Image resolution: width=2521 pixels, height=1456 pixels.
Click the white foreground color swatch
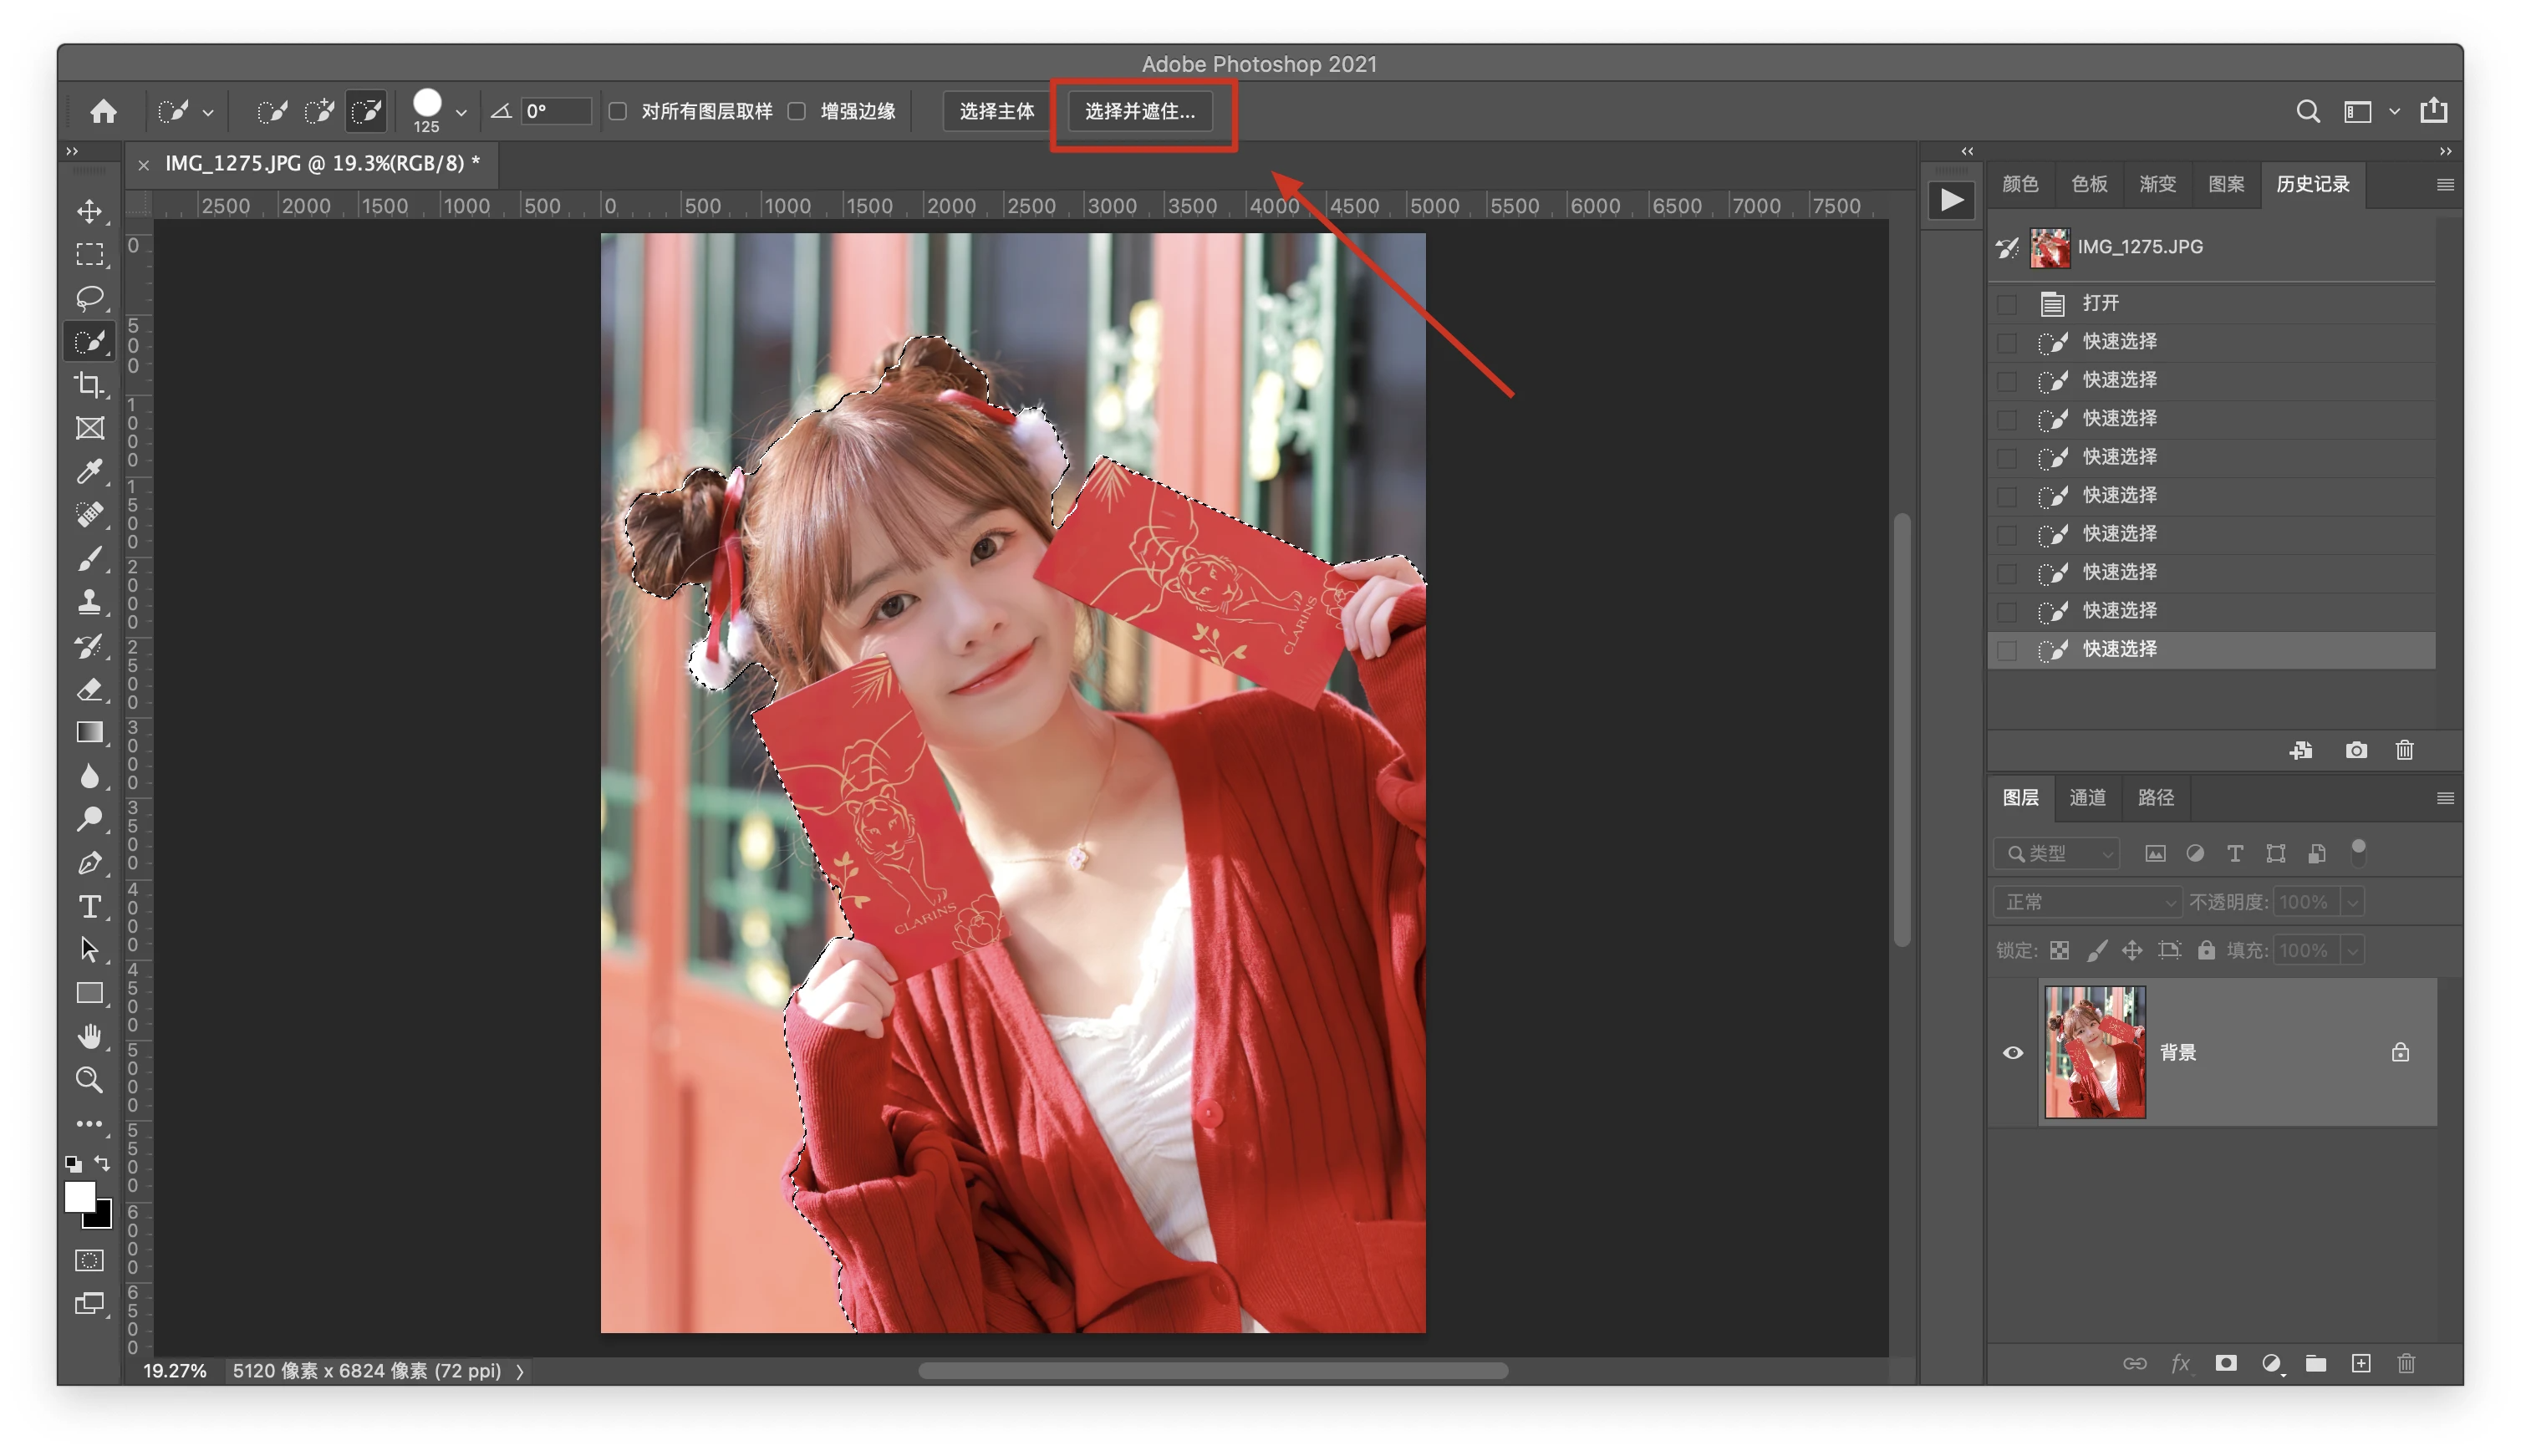[x=79, y=1196]
